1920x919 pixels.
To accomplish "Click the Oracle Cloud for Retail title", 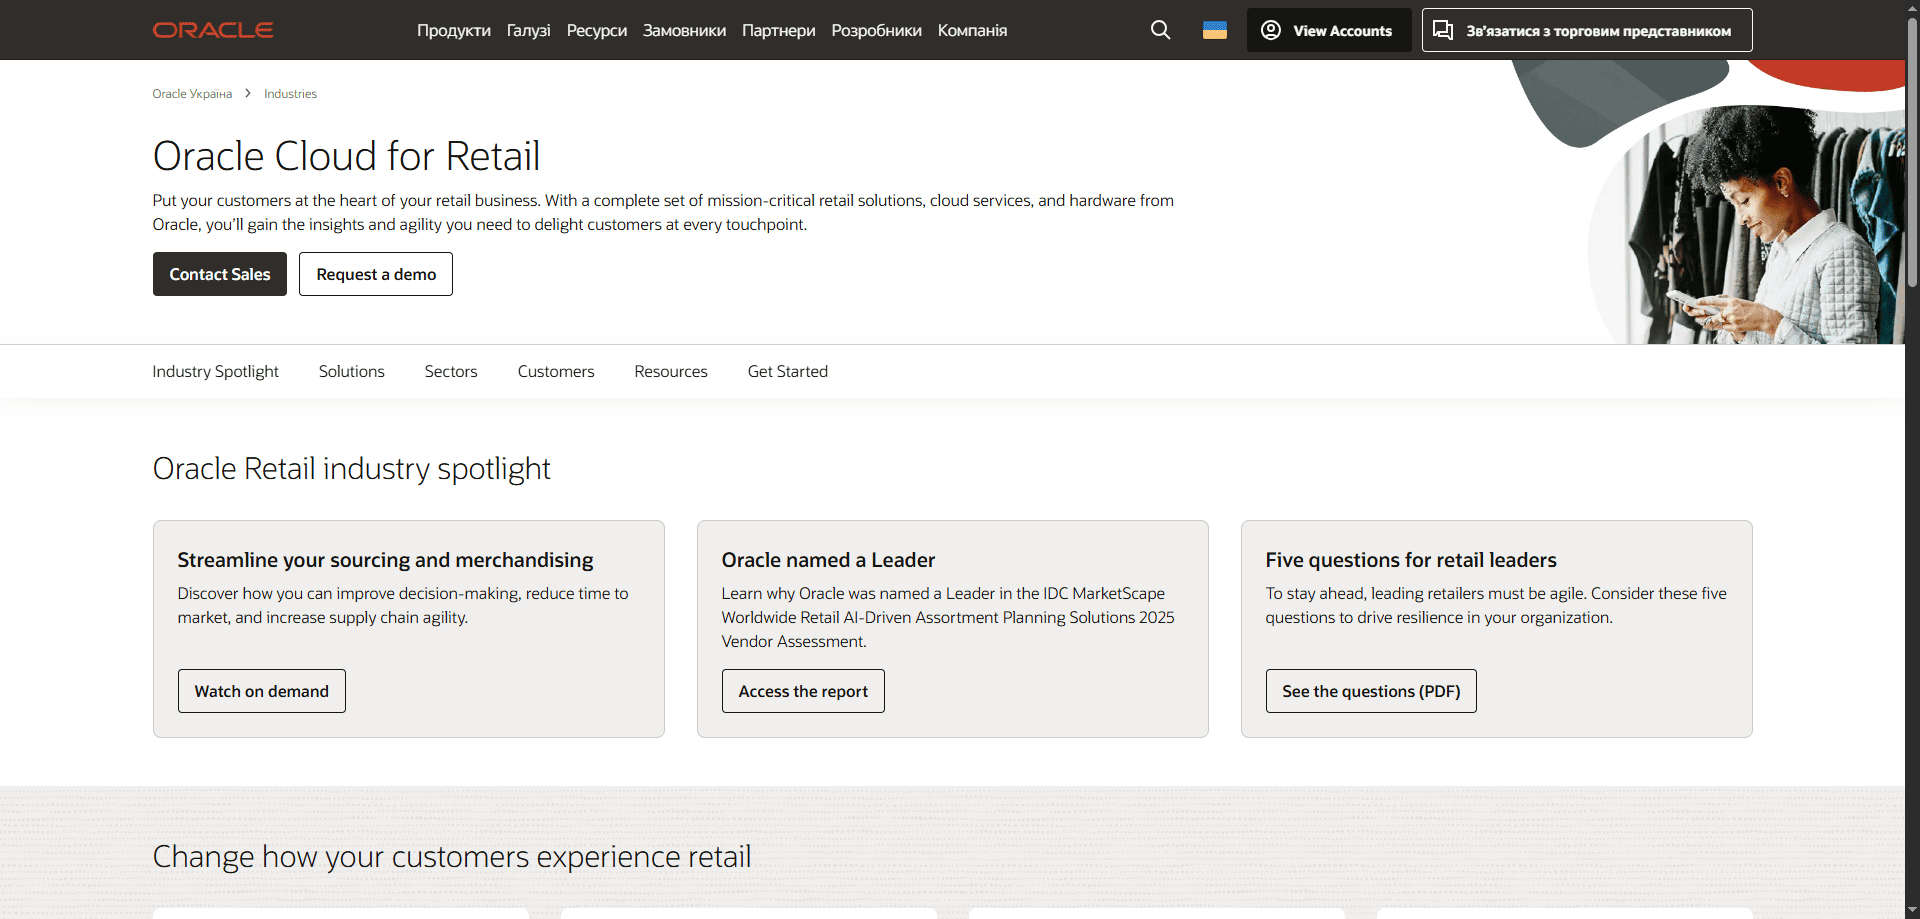I will point(346,156).
